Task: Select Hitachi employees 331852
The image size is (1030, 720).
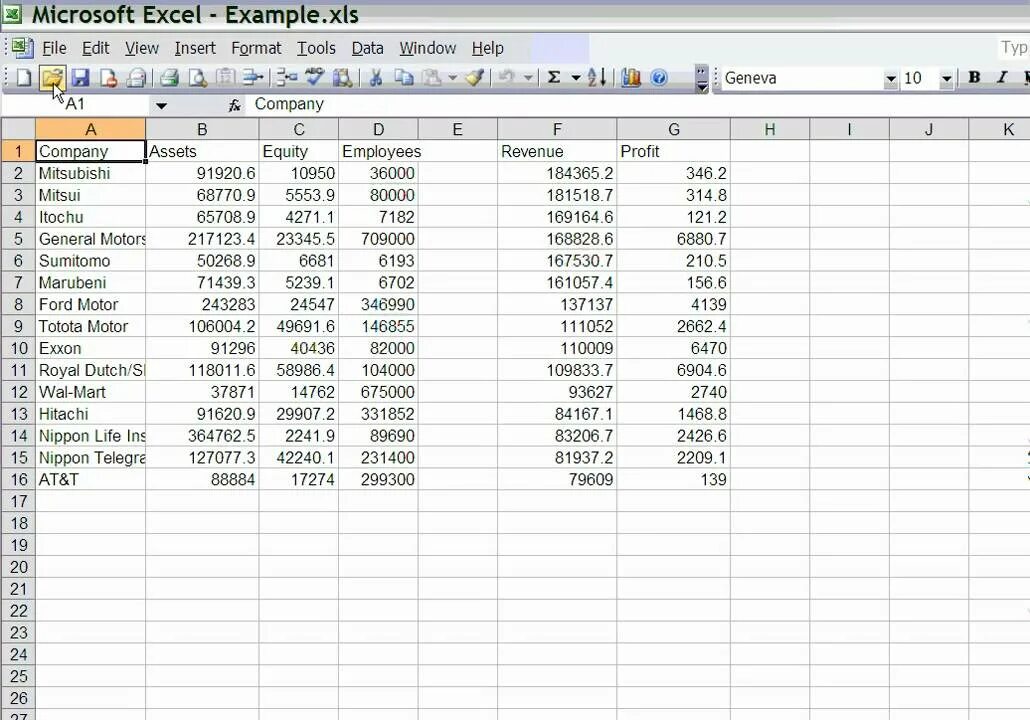Action: point(378,414)
